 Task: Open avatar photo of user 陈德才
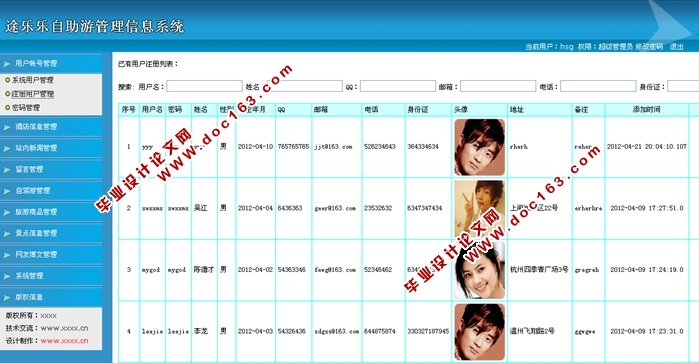(480, 270)
